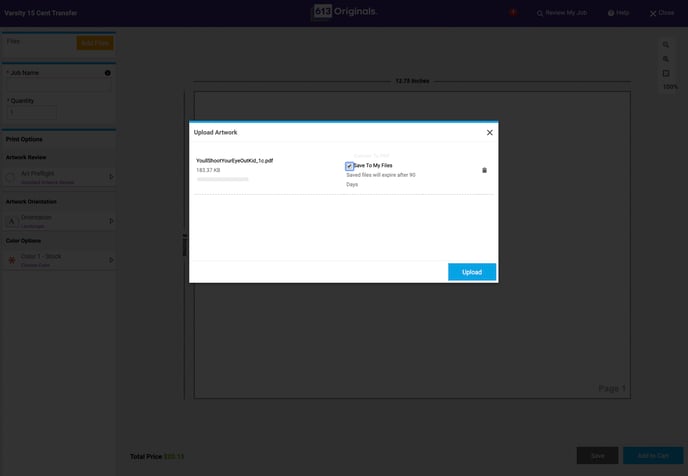Viewport: 688px width, 476px height.
Task: Click the orange Add Files button
Action: (95, 43)
